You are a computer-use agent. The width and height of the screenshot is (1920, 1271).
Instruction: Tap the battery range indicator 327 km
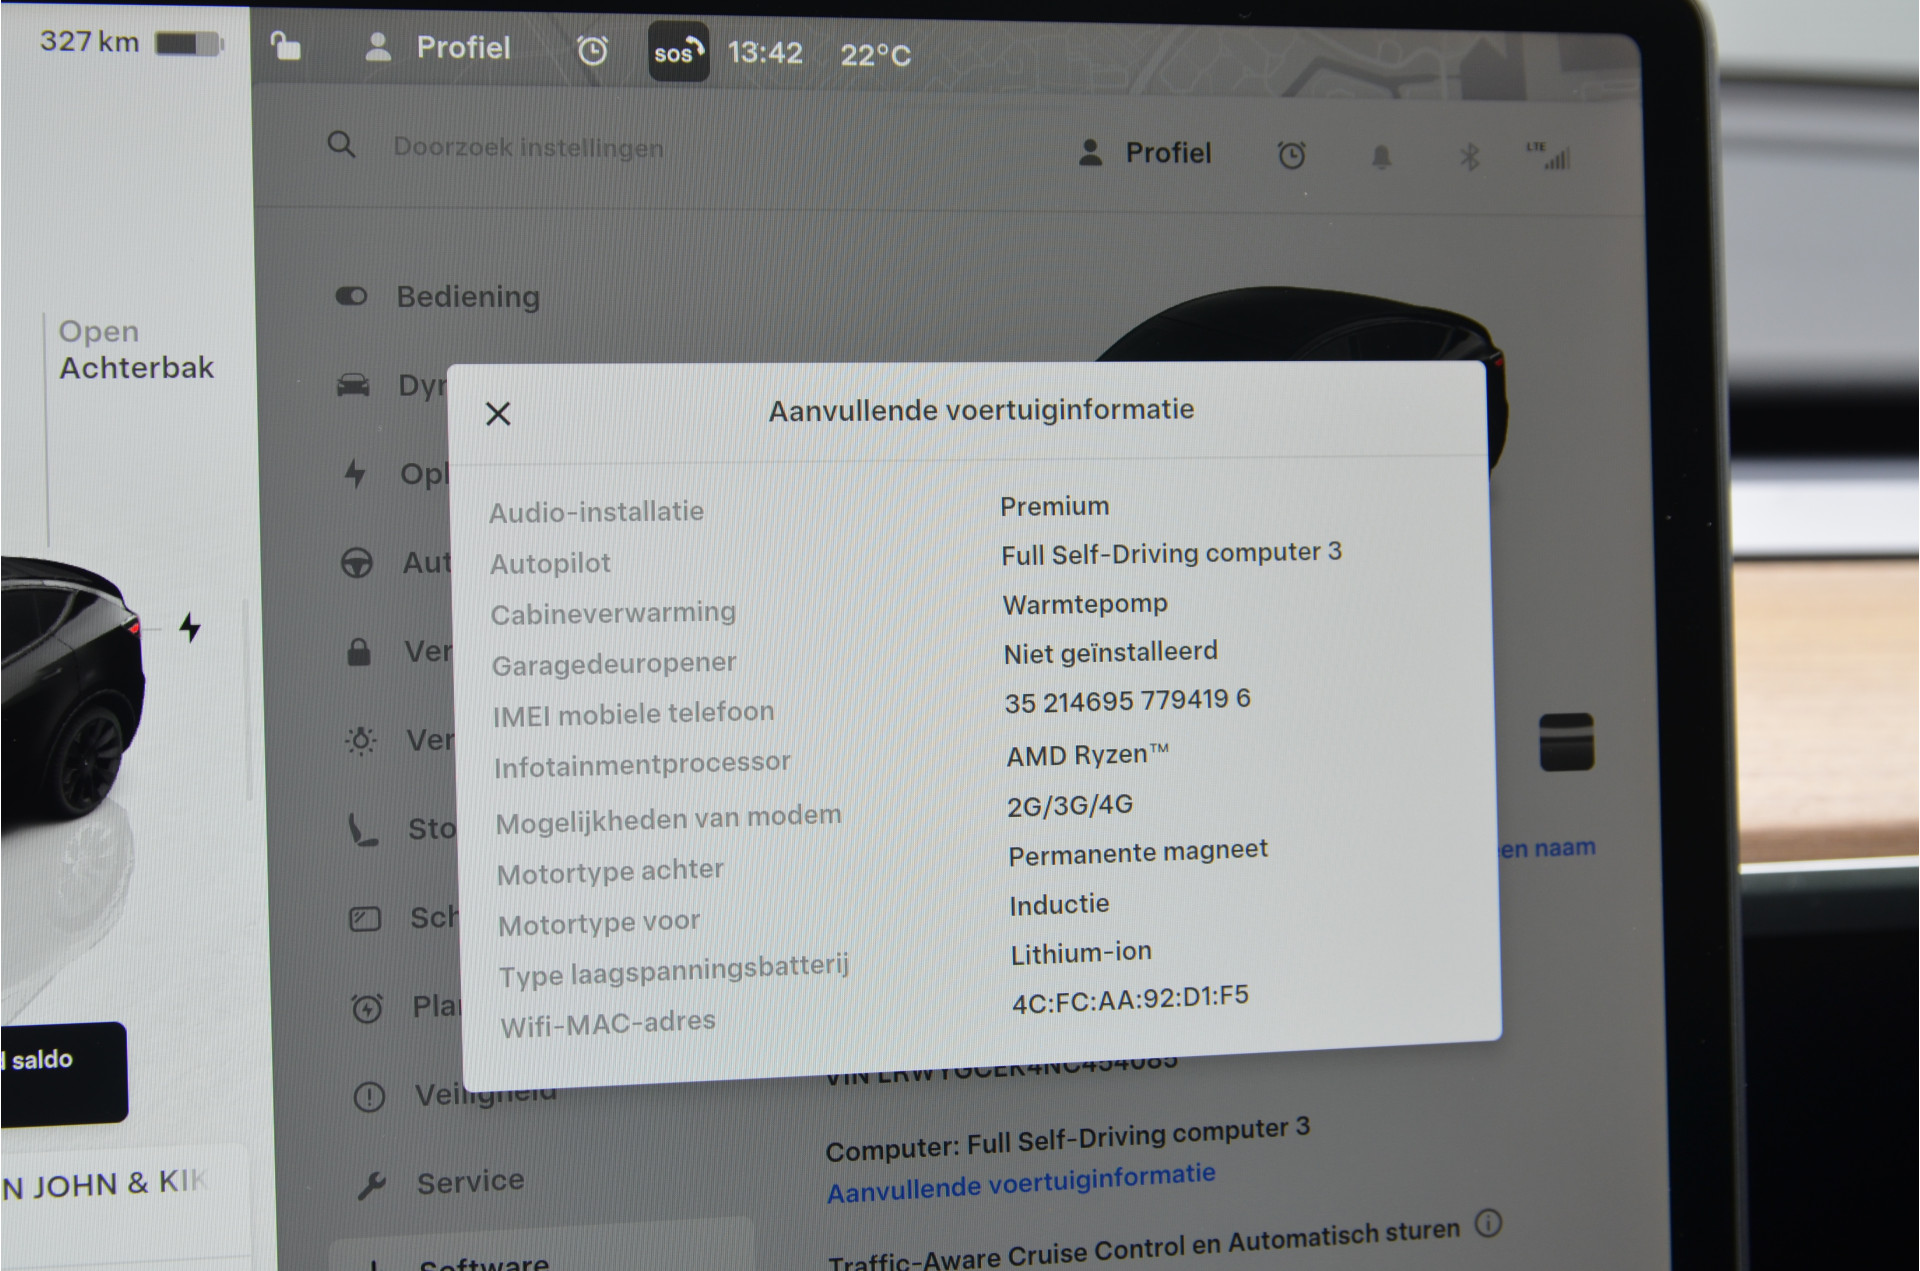pyautogui.click(x=131, y=43)
